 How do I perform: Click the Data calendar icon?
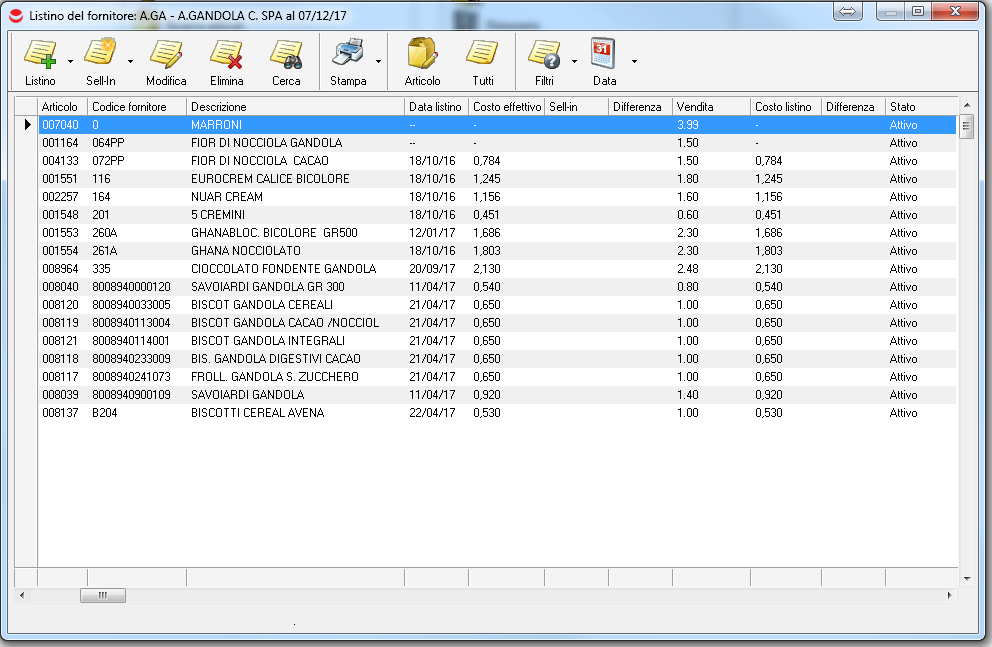coord(604,55)
